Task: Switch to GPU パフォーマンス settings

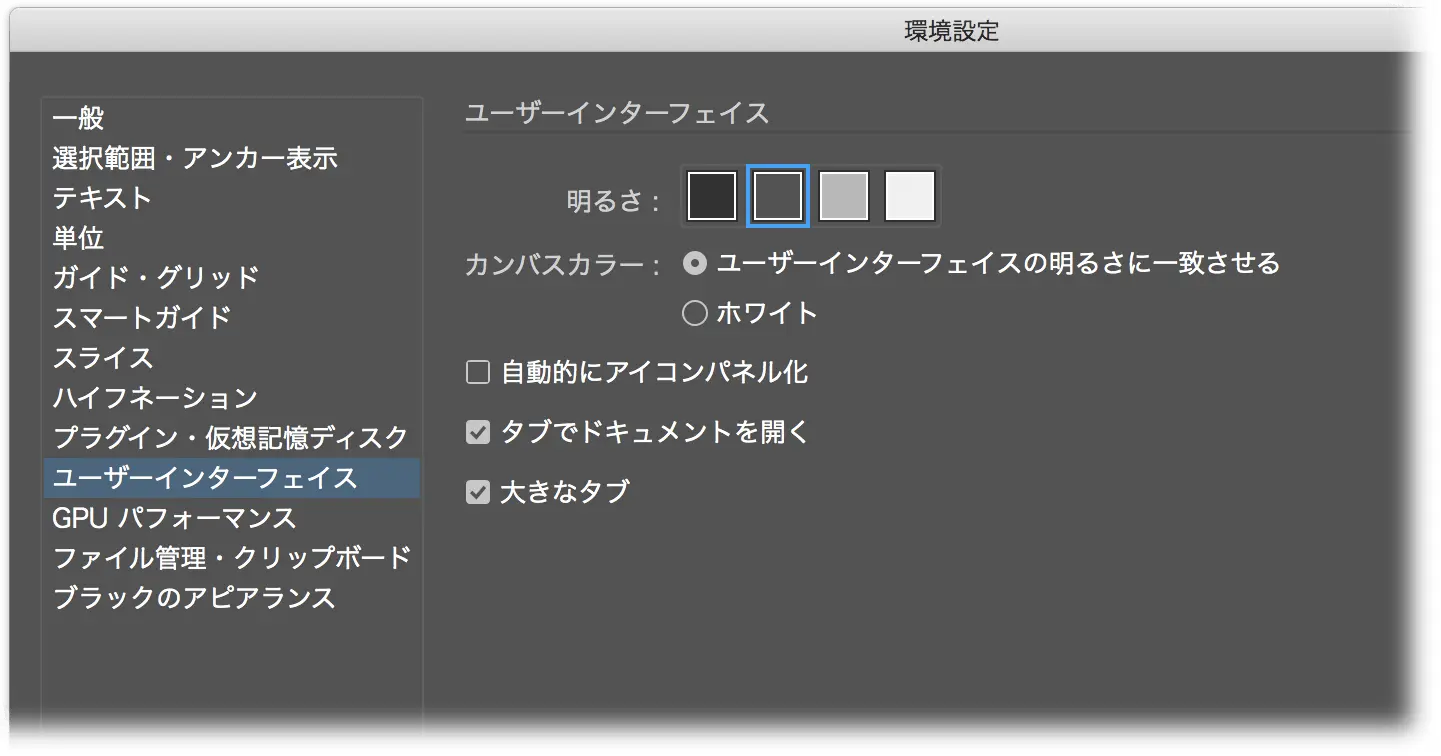Action: [175, 518]
